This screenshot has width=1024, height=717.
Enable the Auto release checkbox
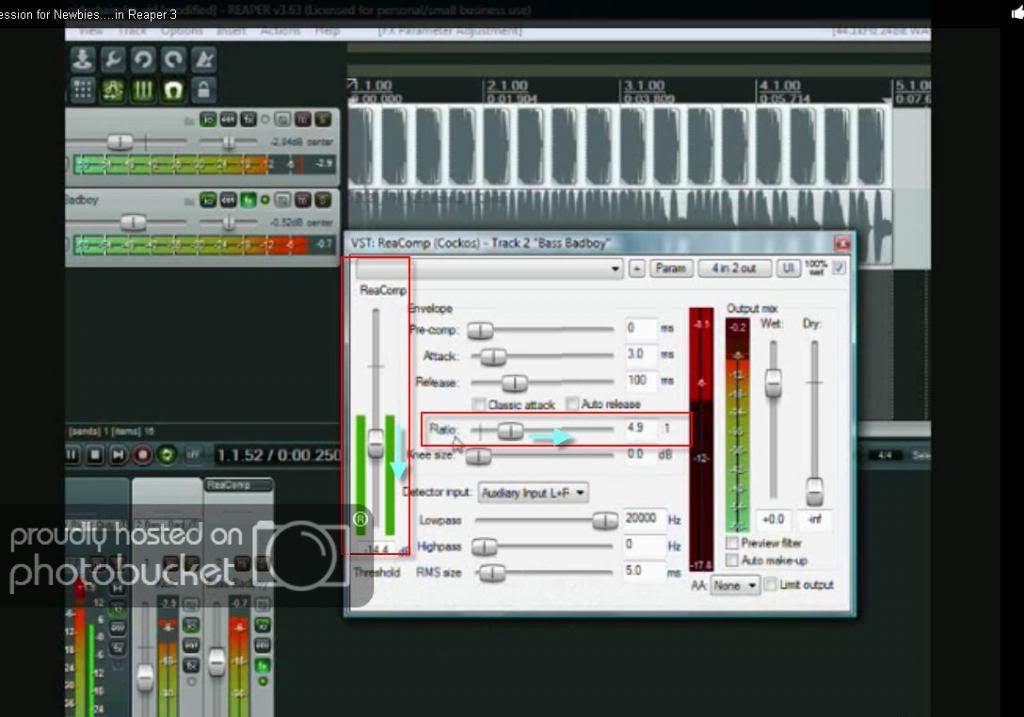point(572,405)
